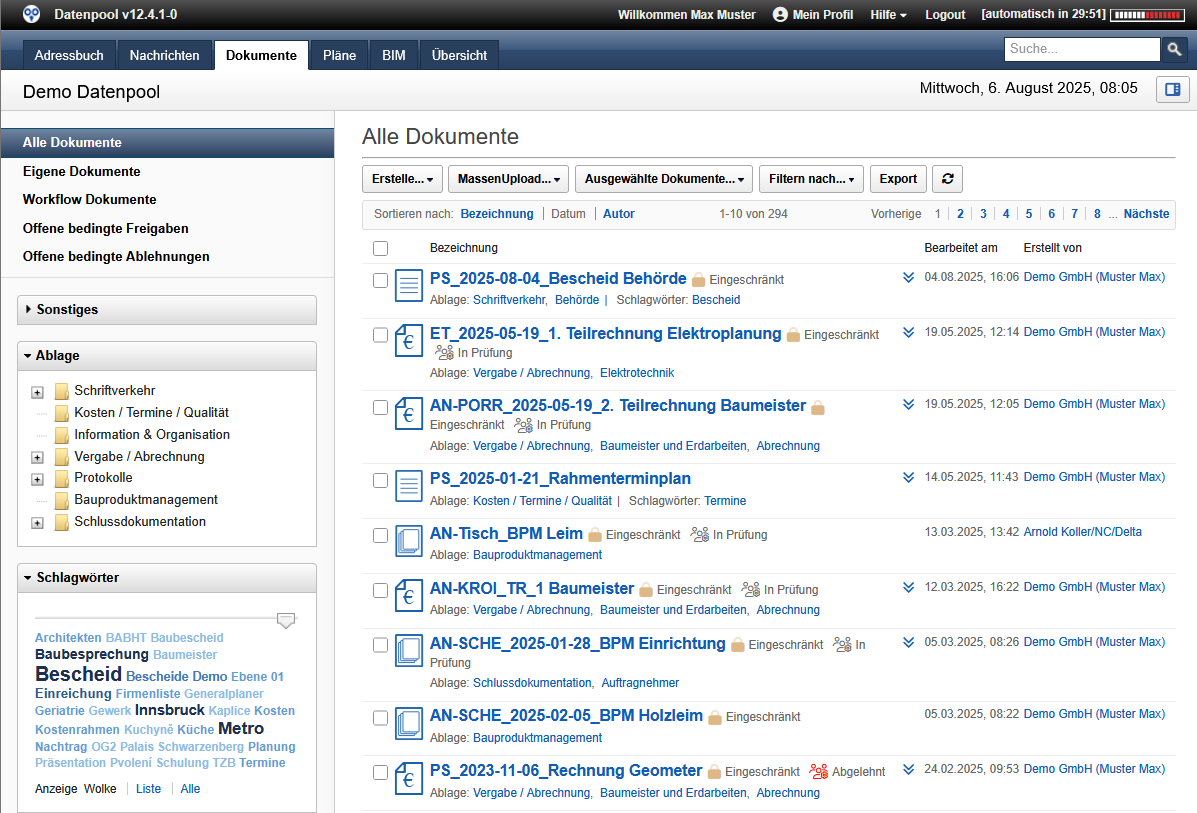
Task: Click the magnifier search button
Action: click(x=1174, y=49)
